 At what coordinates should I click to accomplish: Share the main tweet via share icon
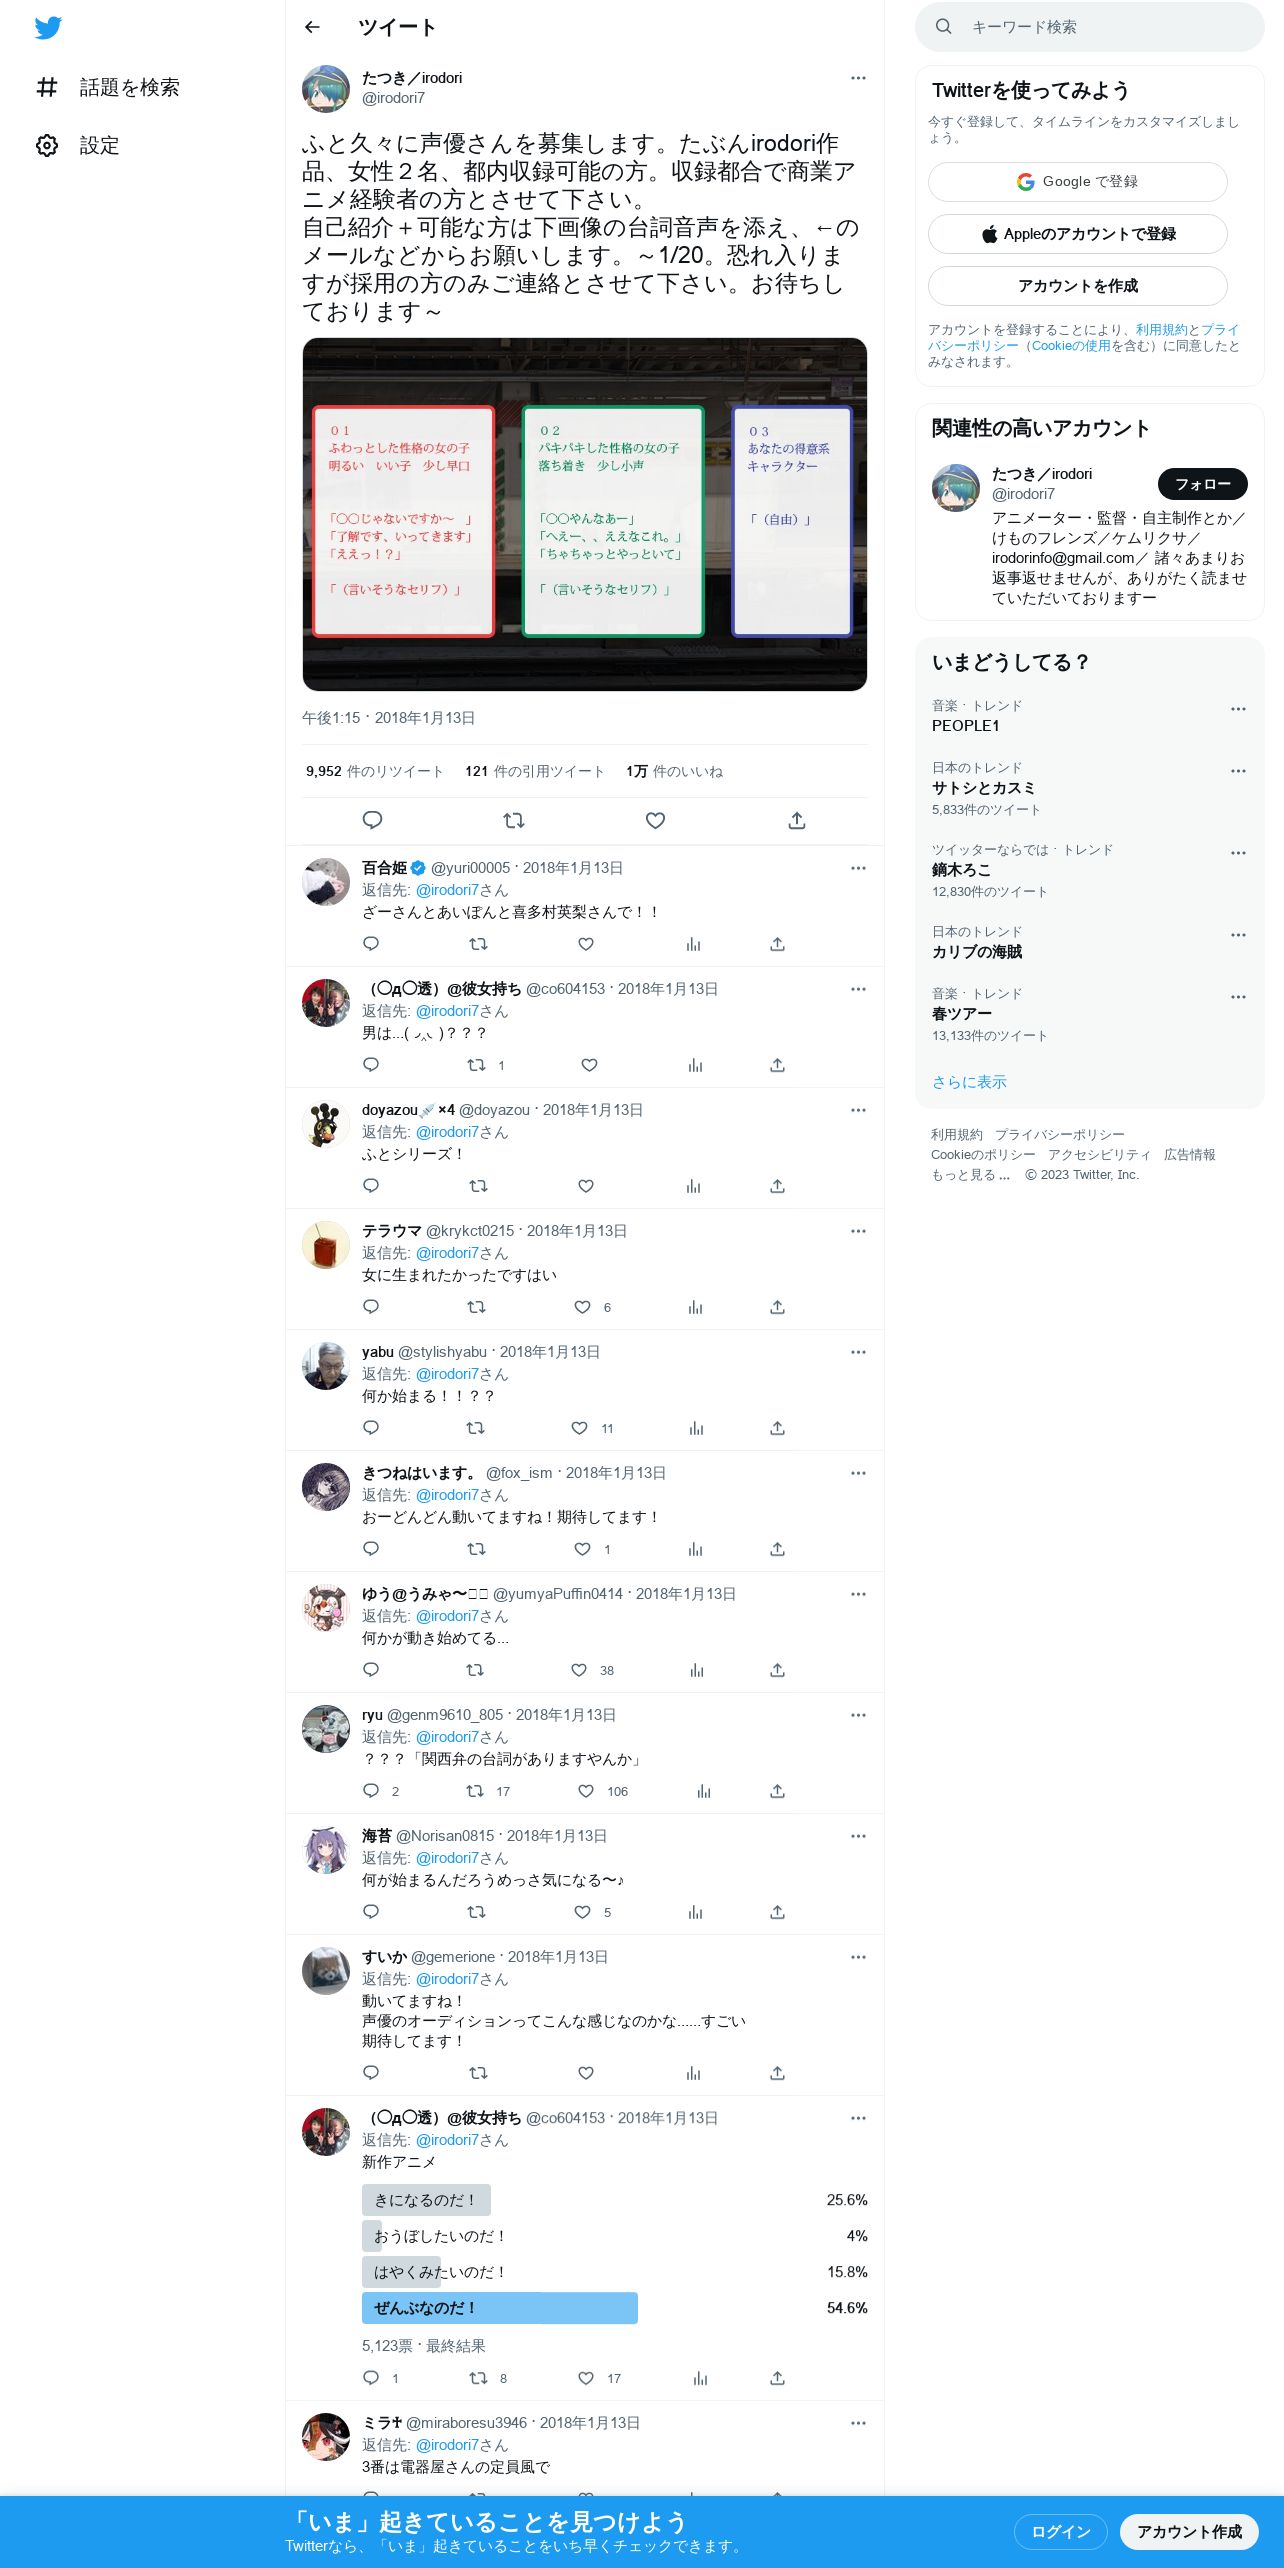(797, 820)
